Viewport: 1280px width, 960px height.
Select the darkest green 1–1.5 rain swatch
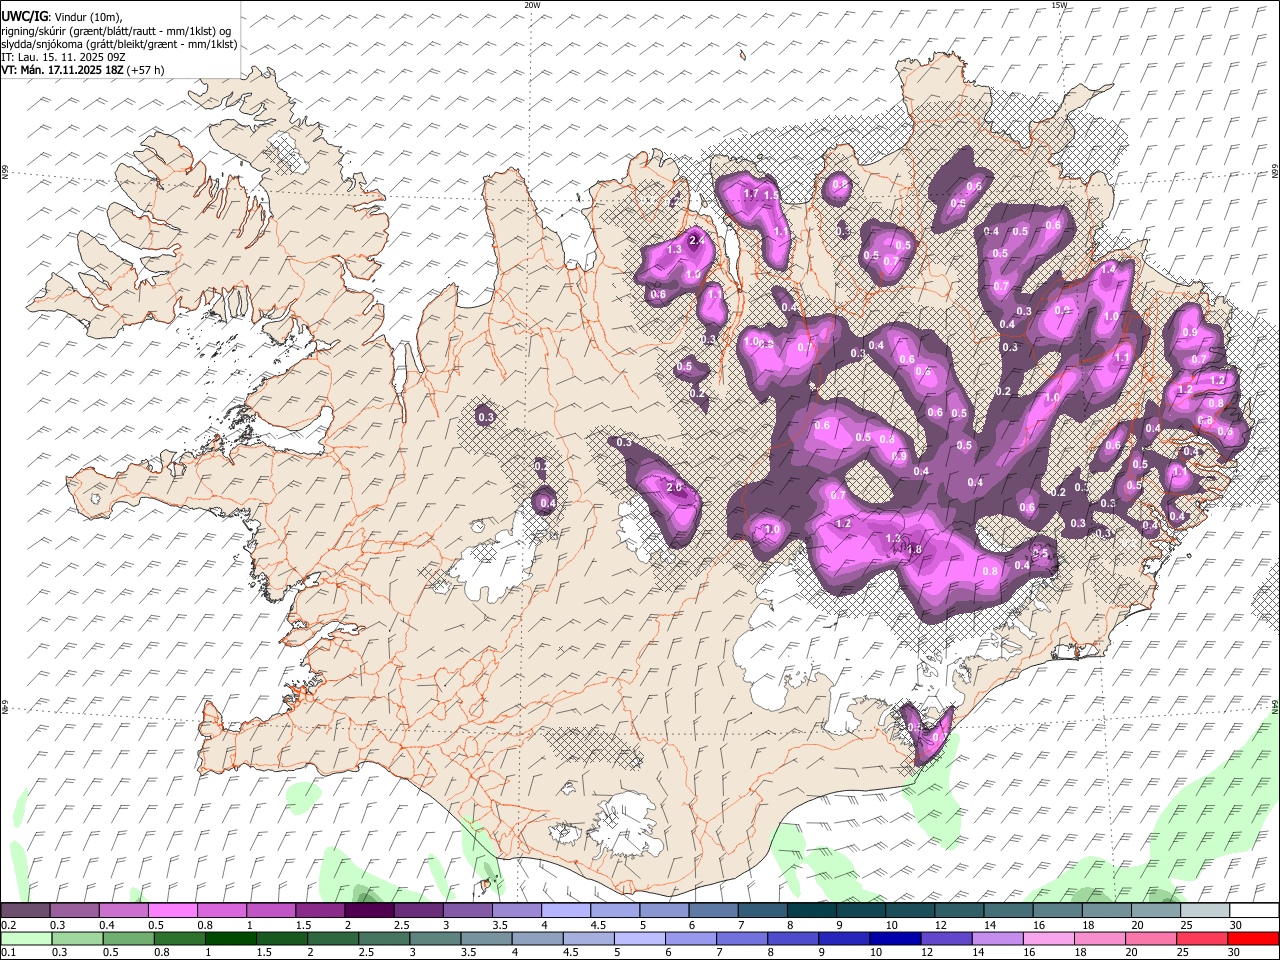[230, 938]
